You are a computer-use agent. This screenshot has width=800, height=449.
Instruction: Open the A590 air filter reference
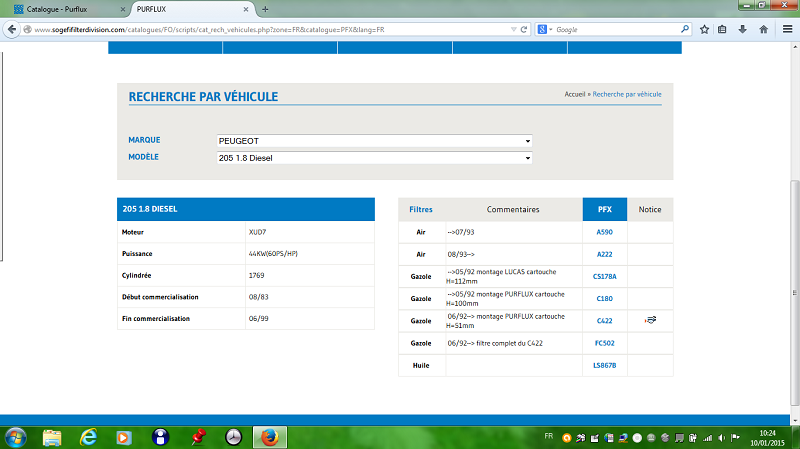[x=605, y=232]
